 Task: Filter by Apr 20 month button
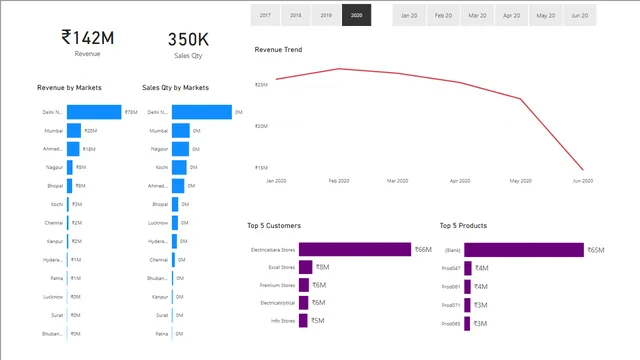coord(511,16)
